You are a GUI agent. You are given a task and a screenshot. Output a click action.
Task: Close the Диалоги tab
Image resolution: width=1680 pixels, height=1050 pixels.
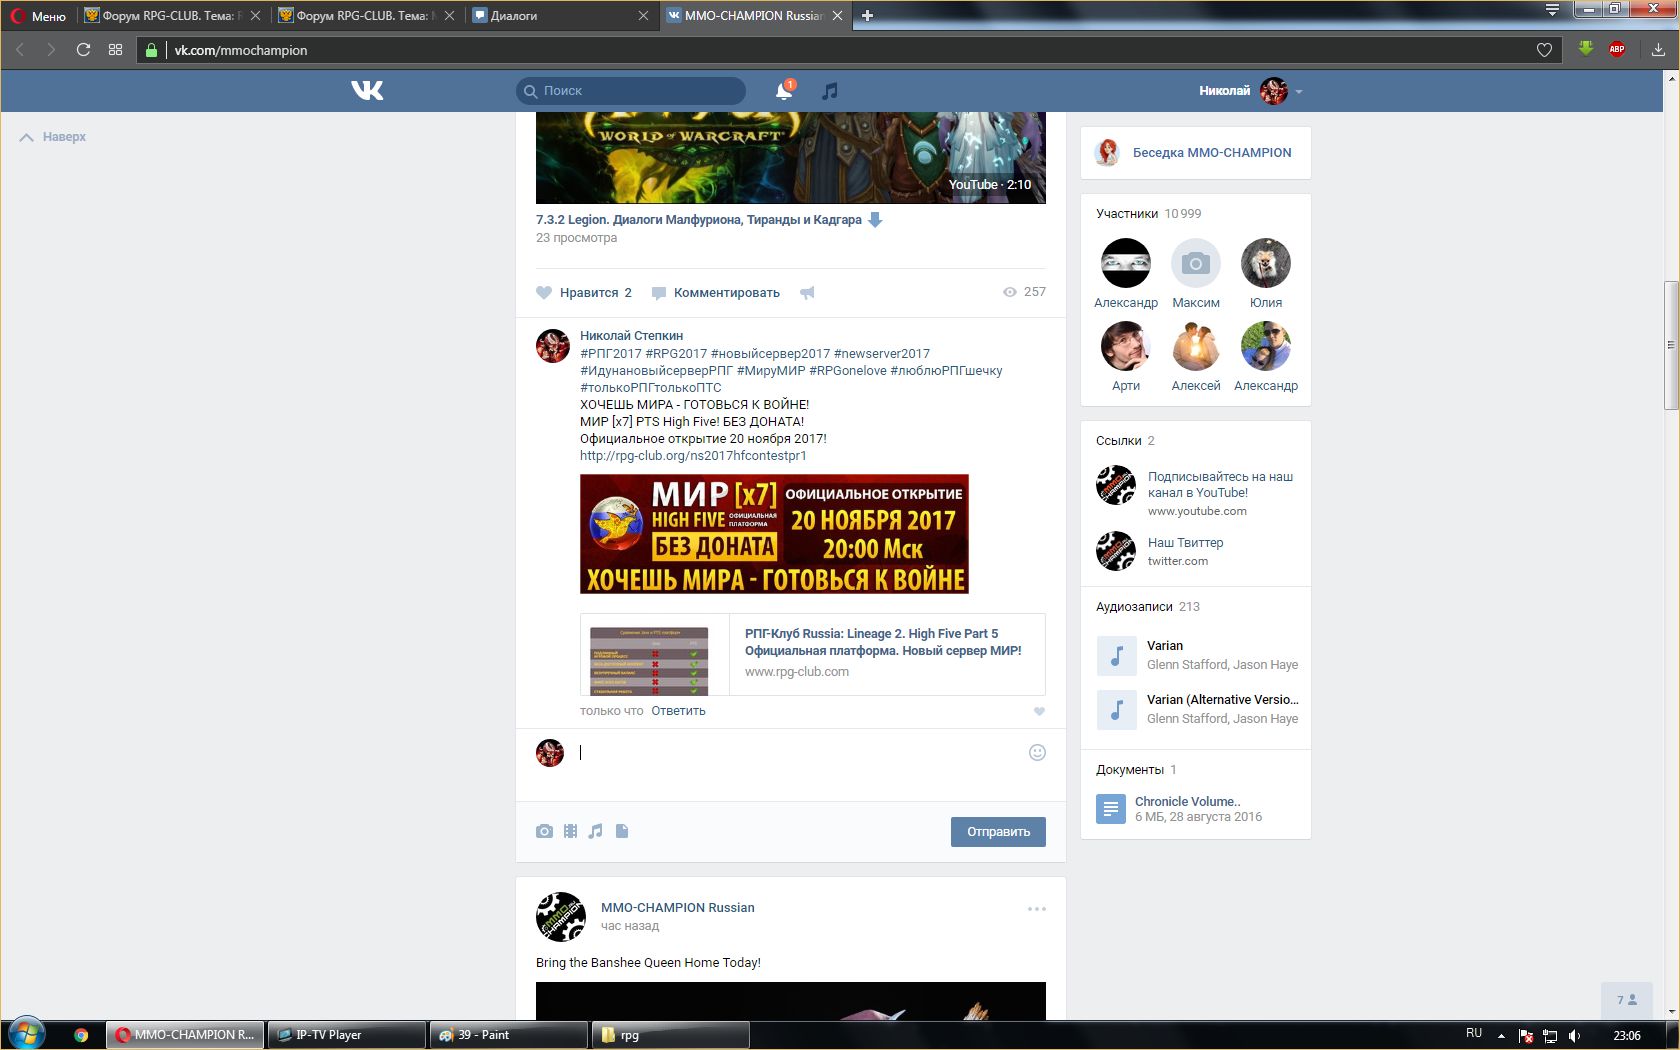(x=643, y=16)
